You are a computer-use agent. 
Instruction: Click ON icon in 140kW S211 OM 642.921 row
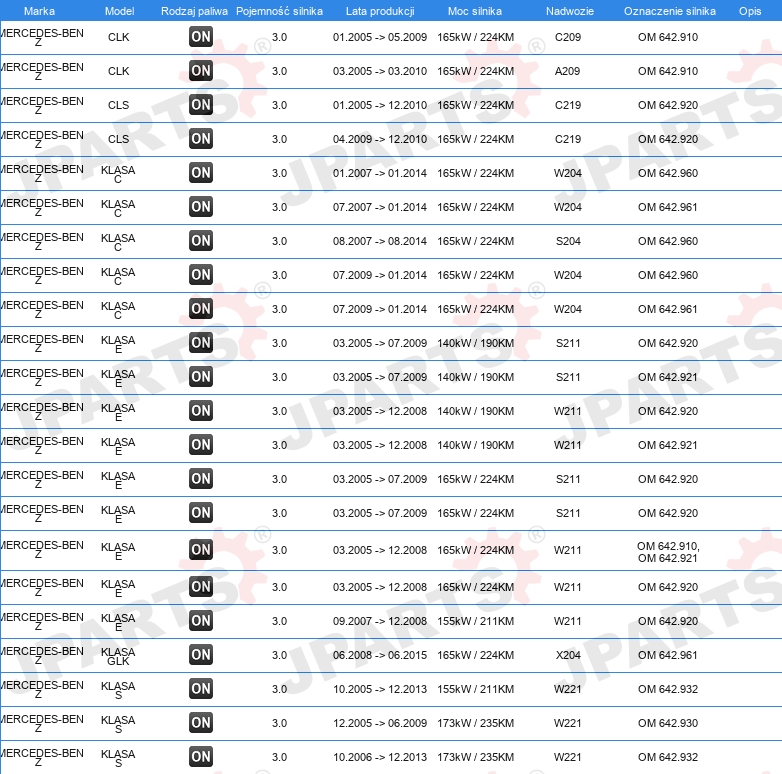pos(201,377)
